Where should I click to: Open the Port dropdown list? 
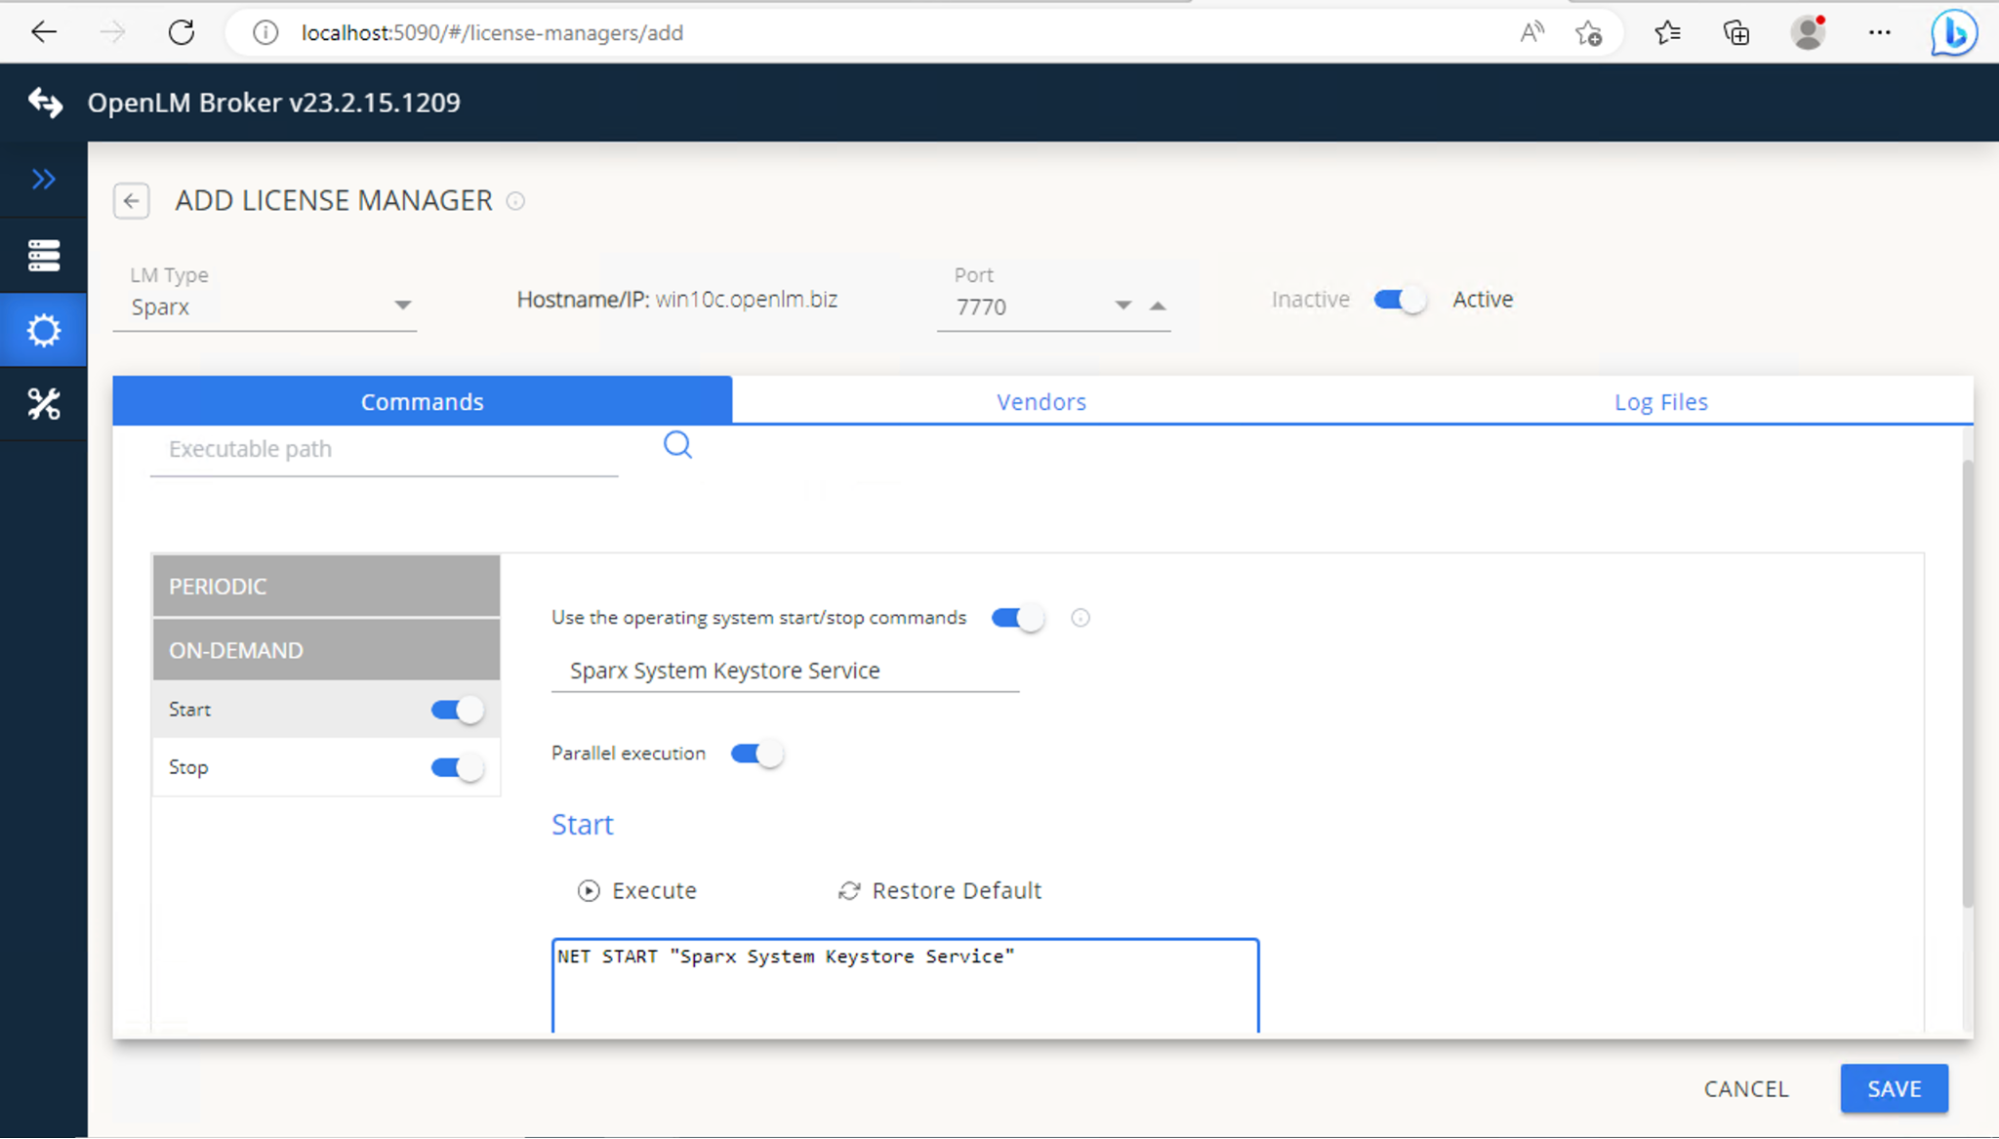click(1123, 306)
